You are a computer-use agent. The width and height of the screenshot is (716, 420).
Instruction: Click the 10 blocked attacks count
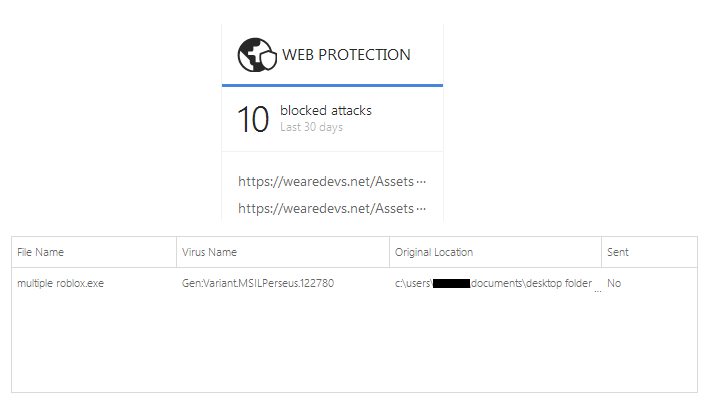(x=253, y=119)
